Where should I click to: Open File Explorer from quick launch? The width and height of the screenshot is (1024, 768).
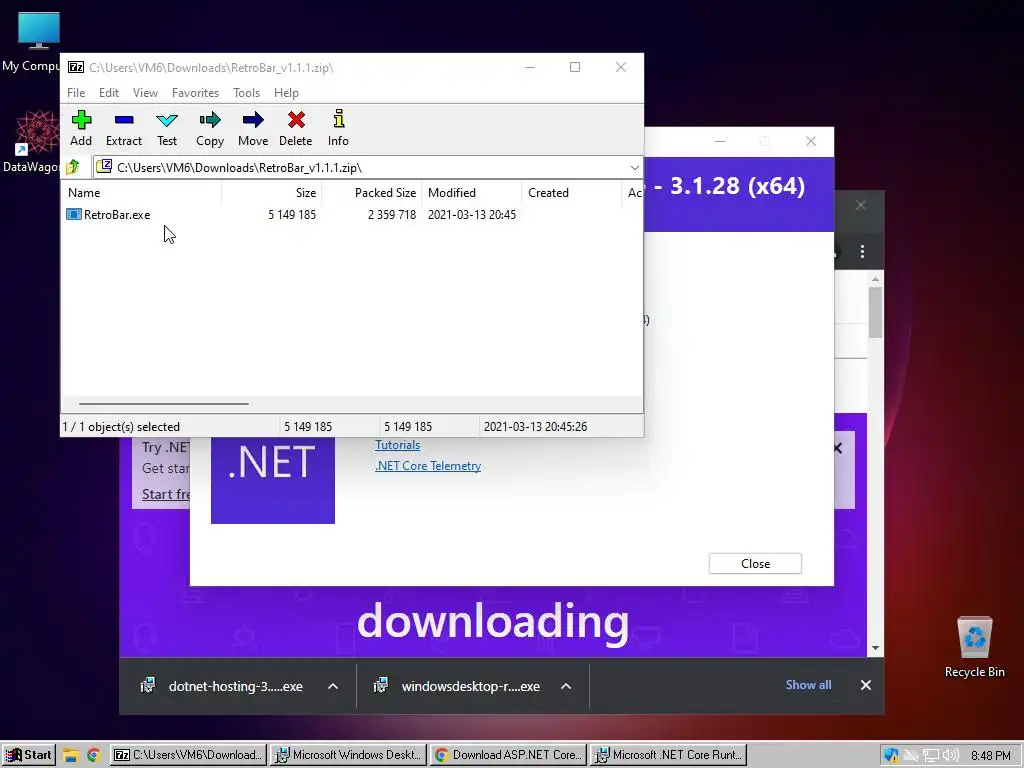point(71,756)
